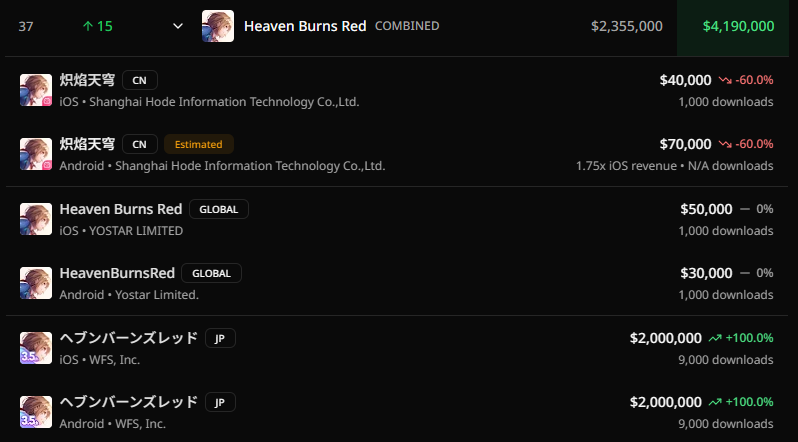Image resolution: width=798 pixels, height=442 pixels.
Task: Click ヘブンバーンズレッド title on Android row
Action: point(129,402)
